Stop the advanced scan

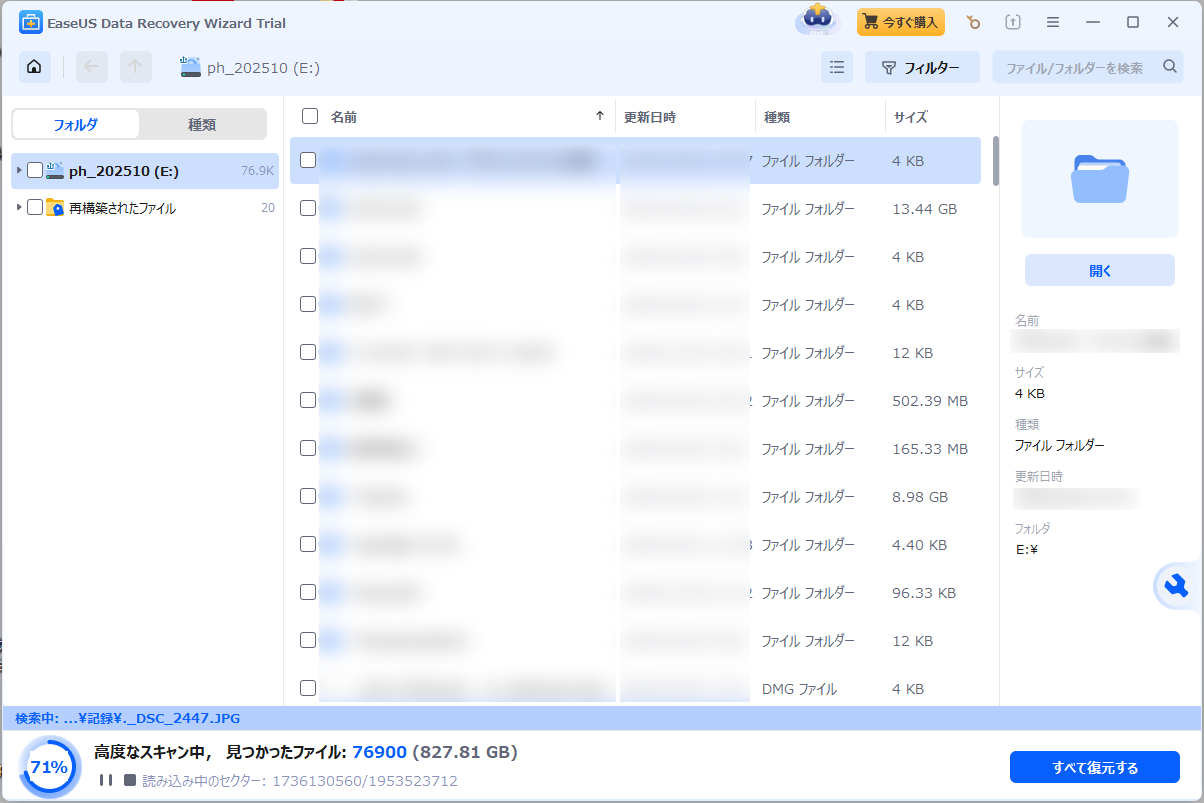pos(129,780)
